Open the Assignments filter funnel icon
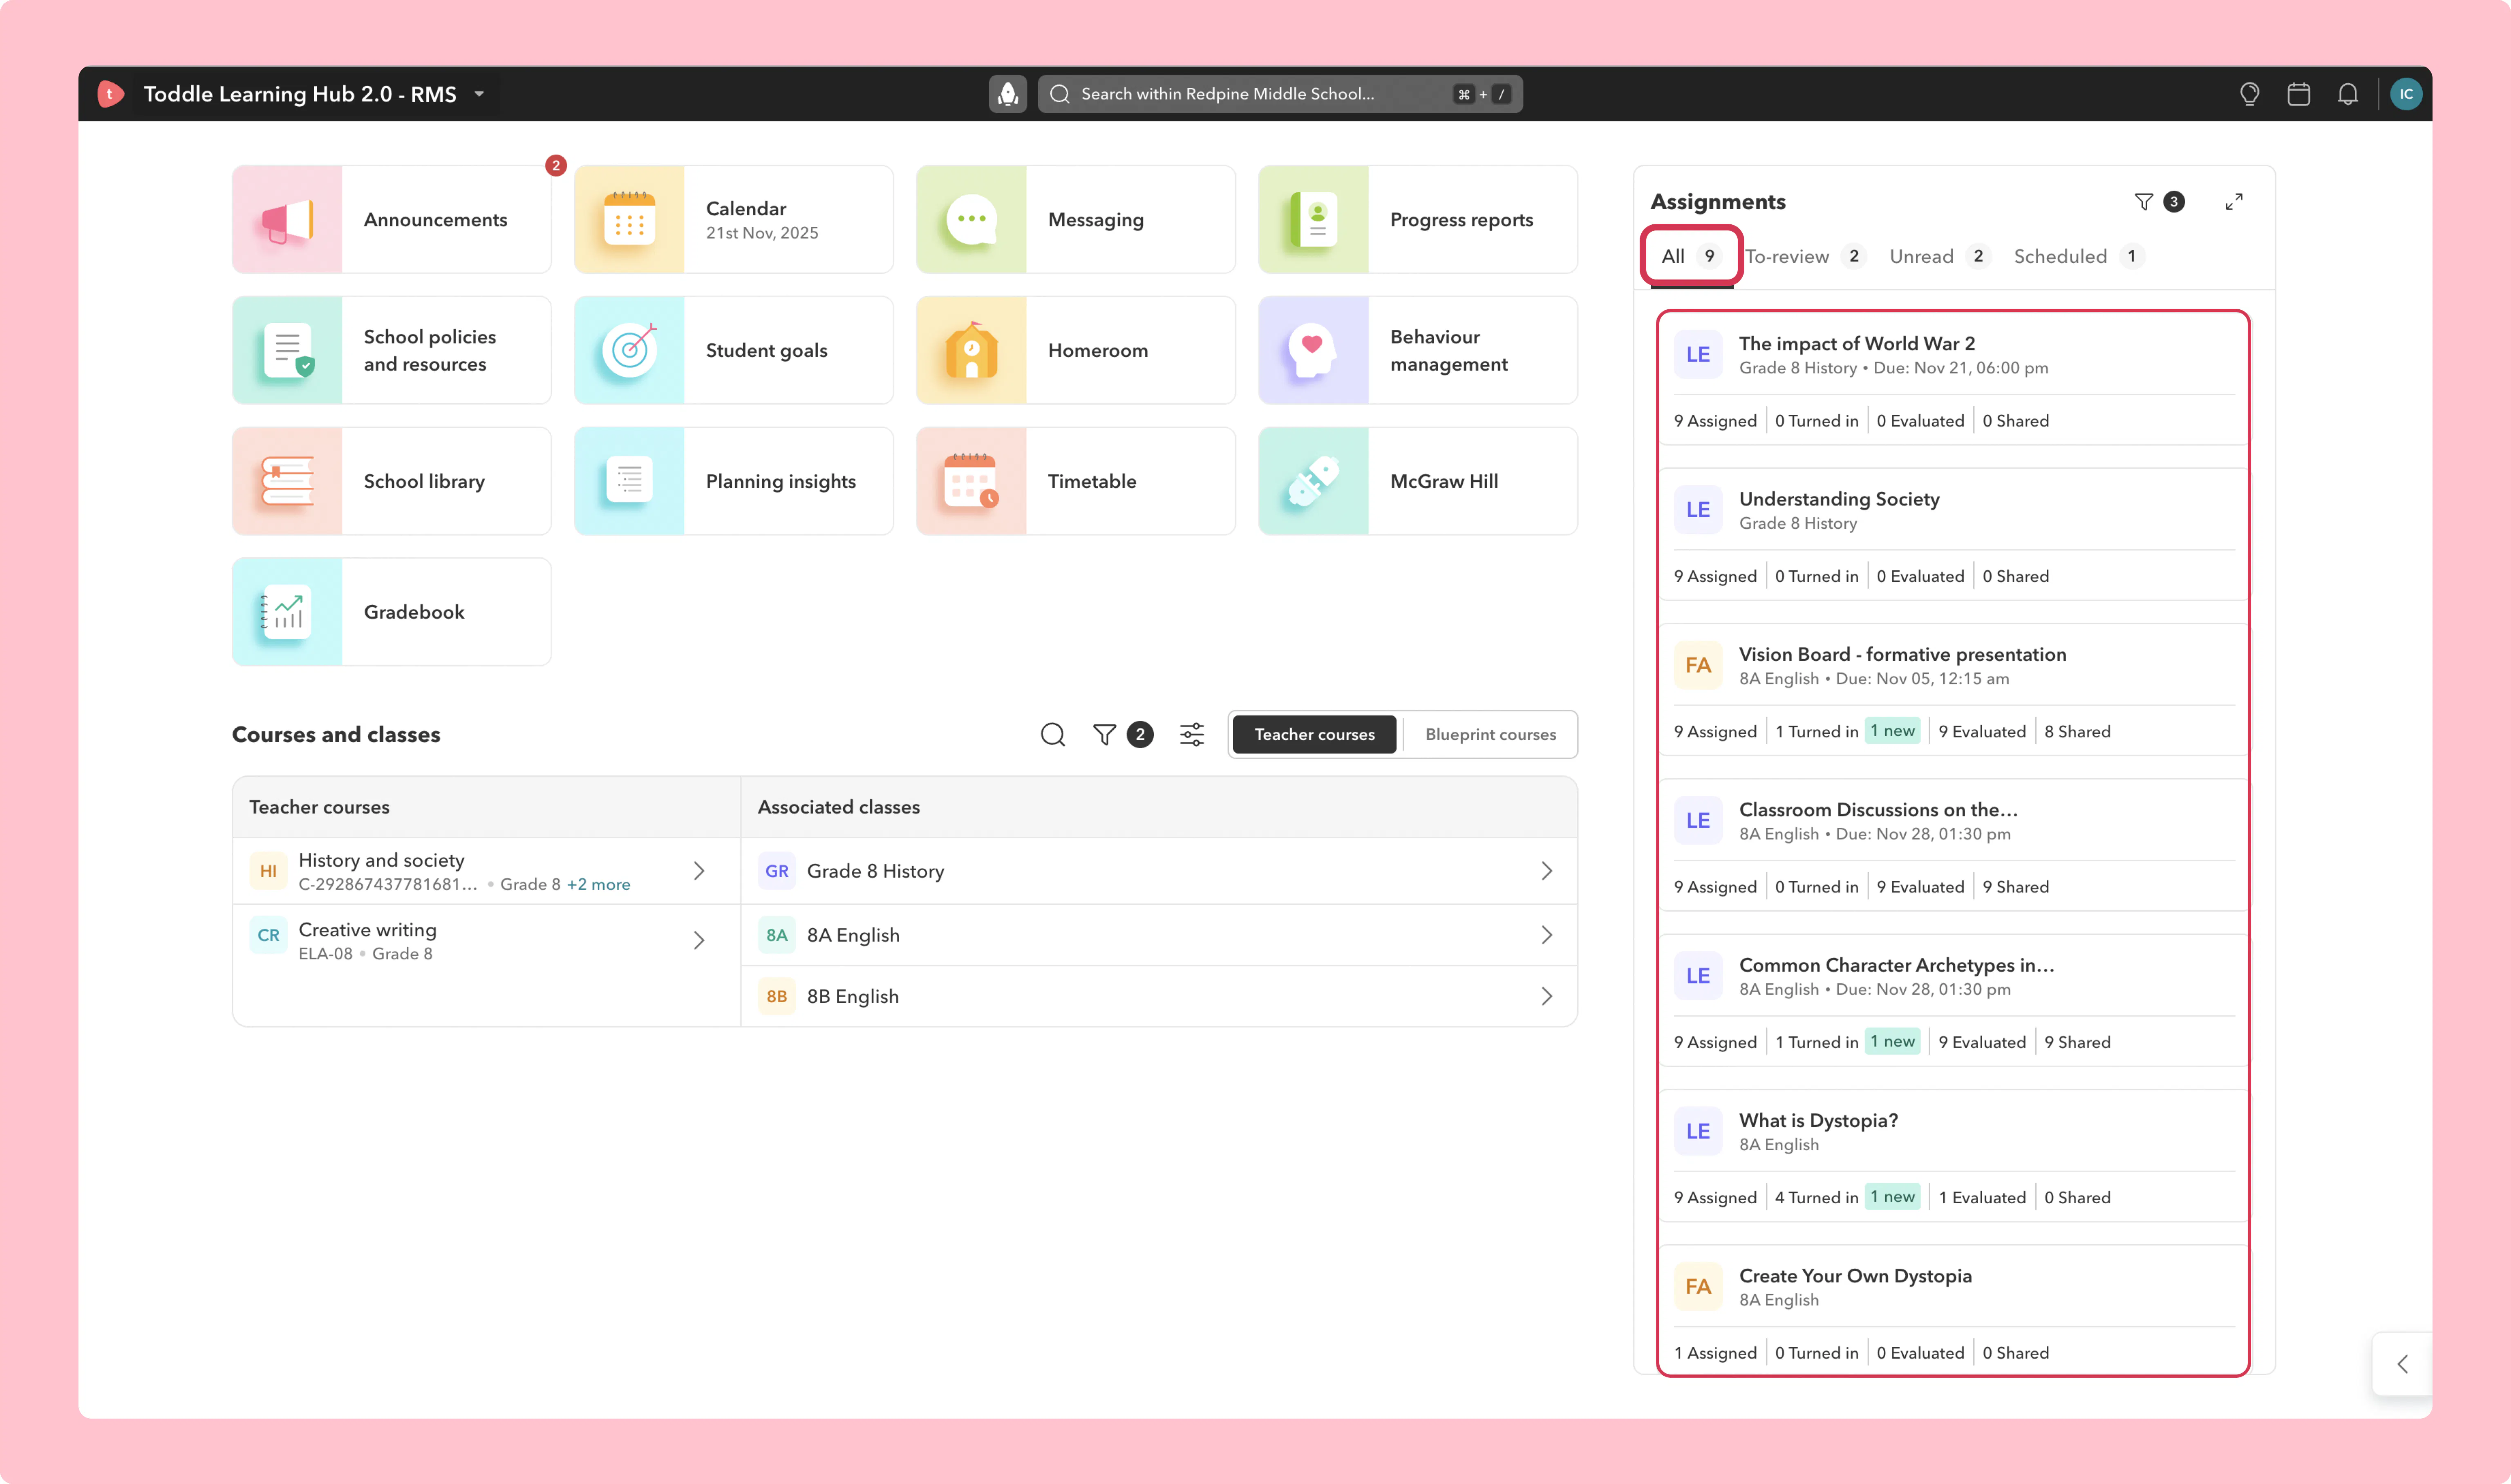Screen dimensions: 2511x1484 coord(2143,202)
